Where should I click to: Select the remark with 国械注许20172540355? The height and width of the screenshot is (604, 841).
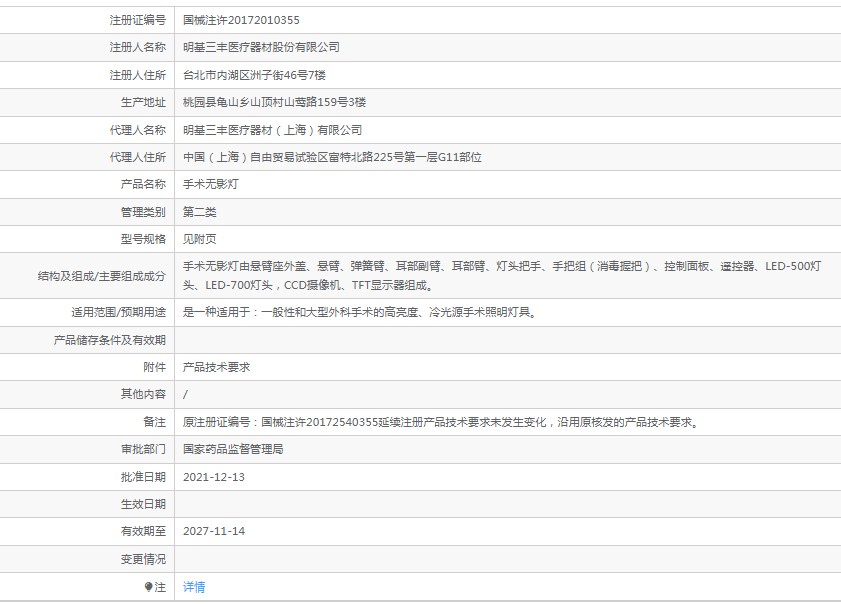[x=442, y=422]
